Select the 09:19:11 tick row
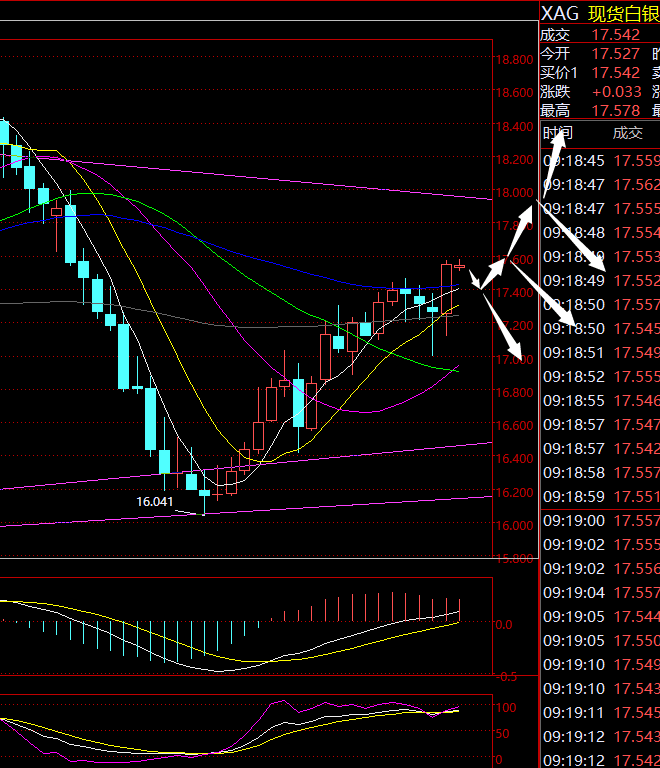 click(x=598, y=713)
